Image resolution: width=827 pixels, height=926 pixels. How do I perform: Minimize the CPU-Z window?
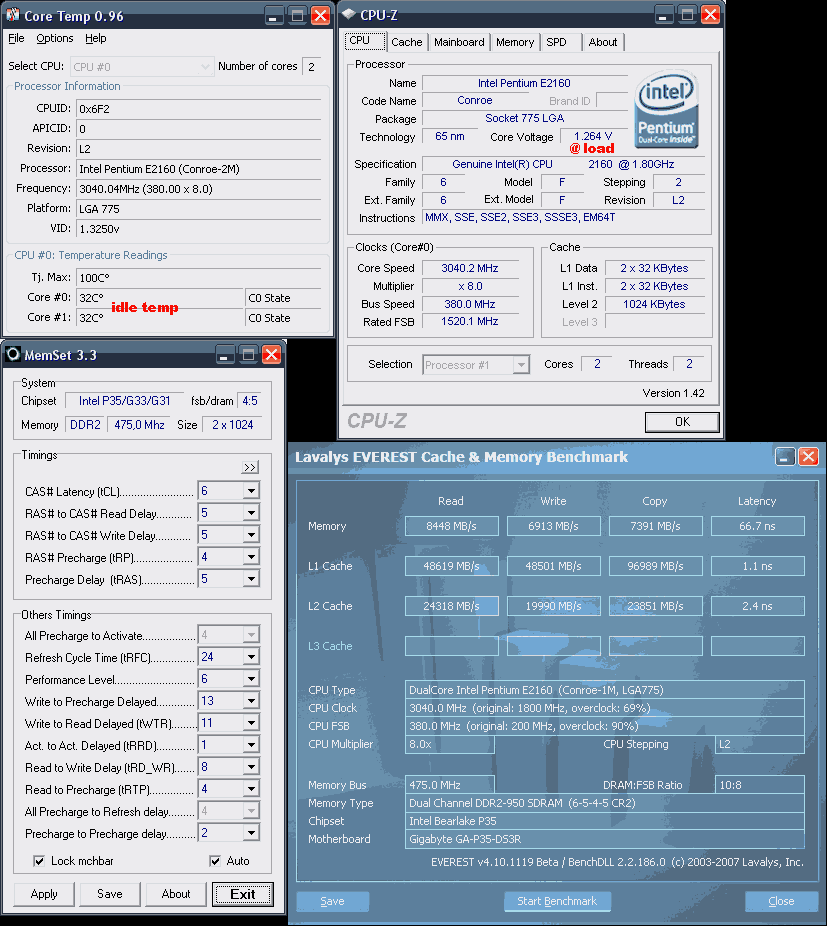click(663, 15)
